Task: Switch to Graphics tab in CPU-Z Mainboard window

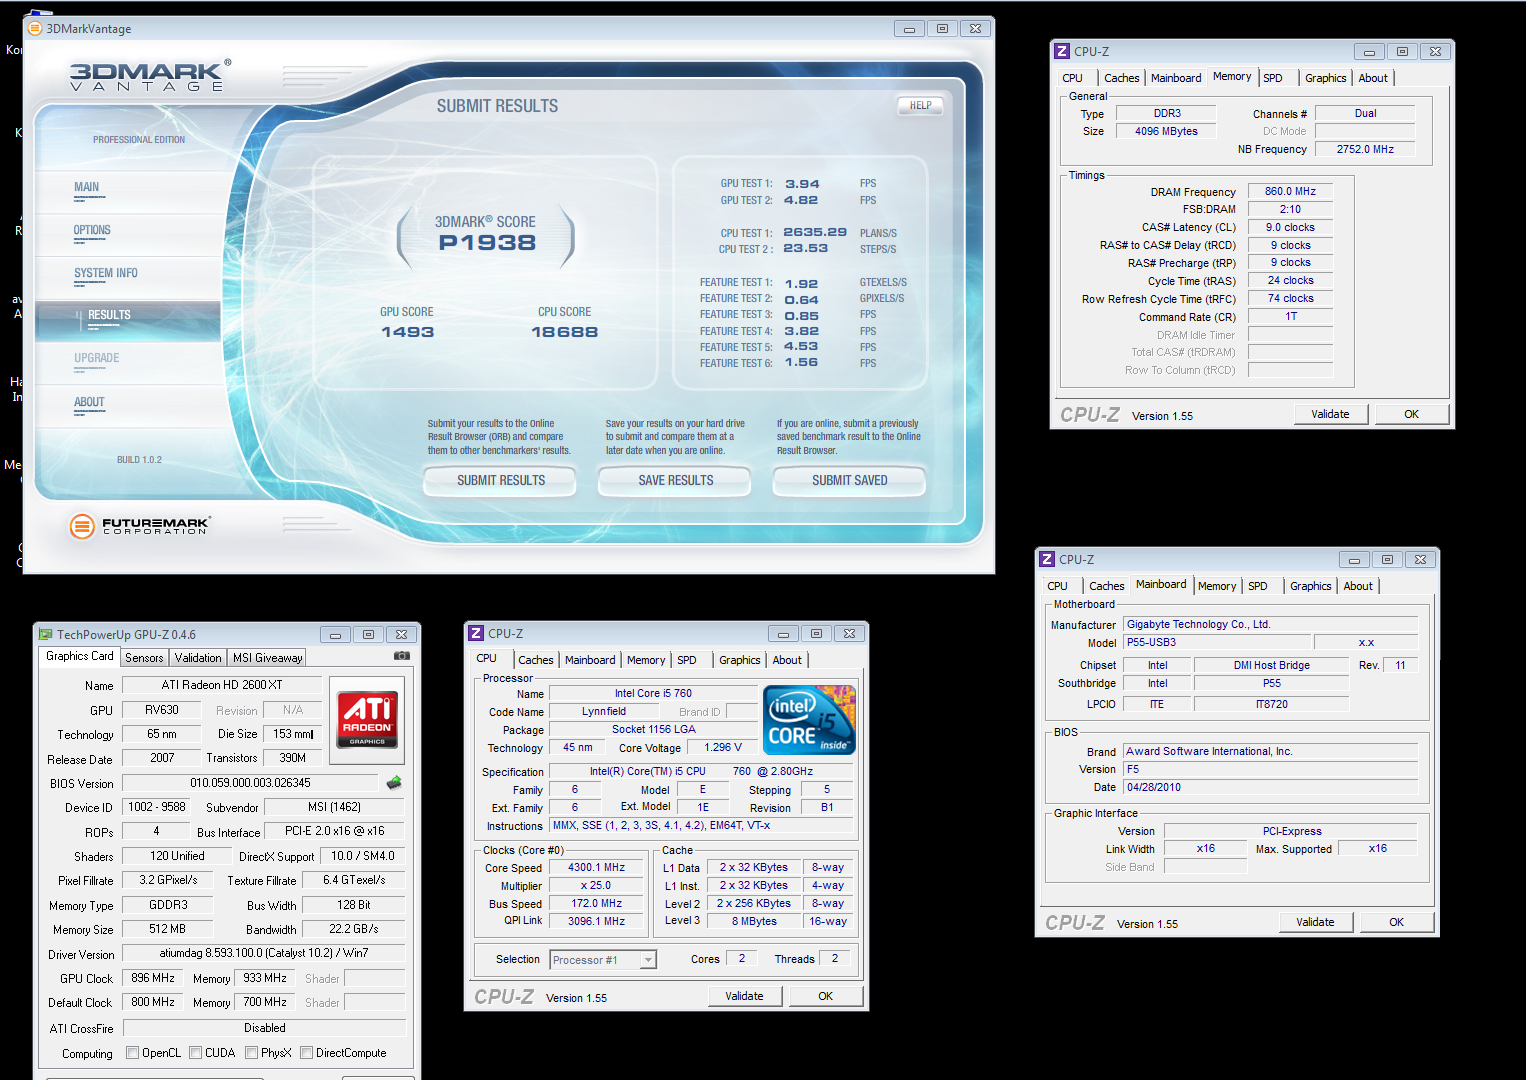Action: [1310, 586]
